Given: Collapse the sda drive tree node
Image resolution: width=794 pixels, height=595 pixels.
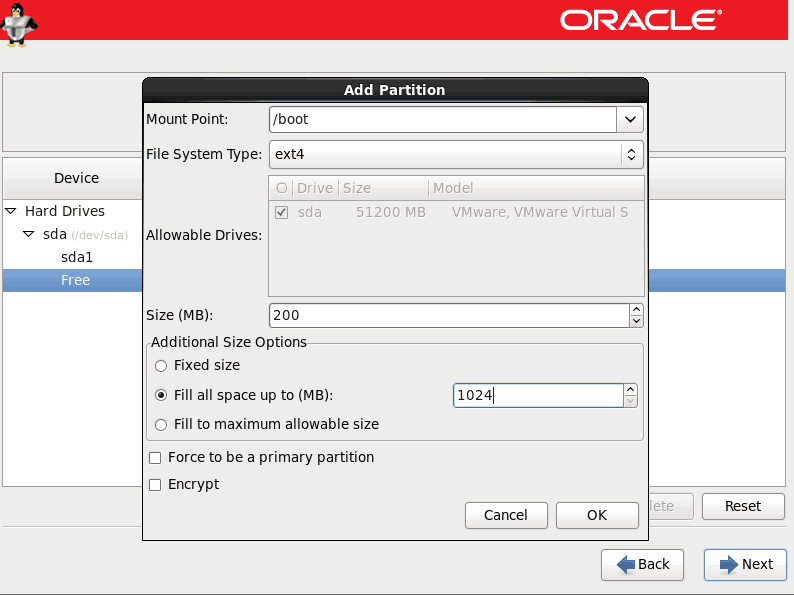Looking at the screenshot, I should point(29,234).
